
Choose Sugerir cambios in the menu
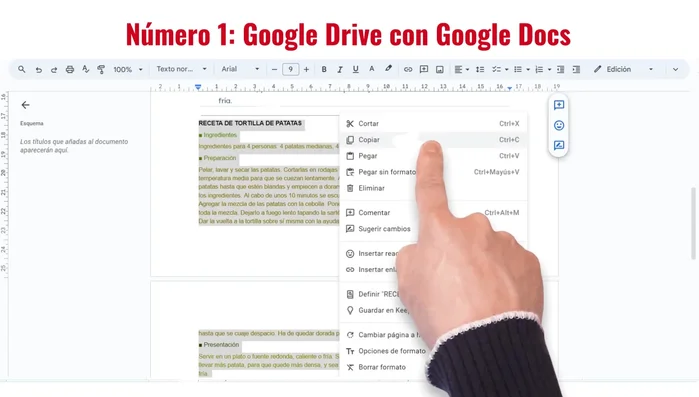pos(433,229)
